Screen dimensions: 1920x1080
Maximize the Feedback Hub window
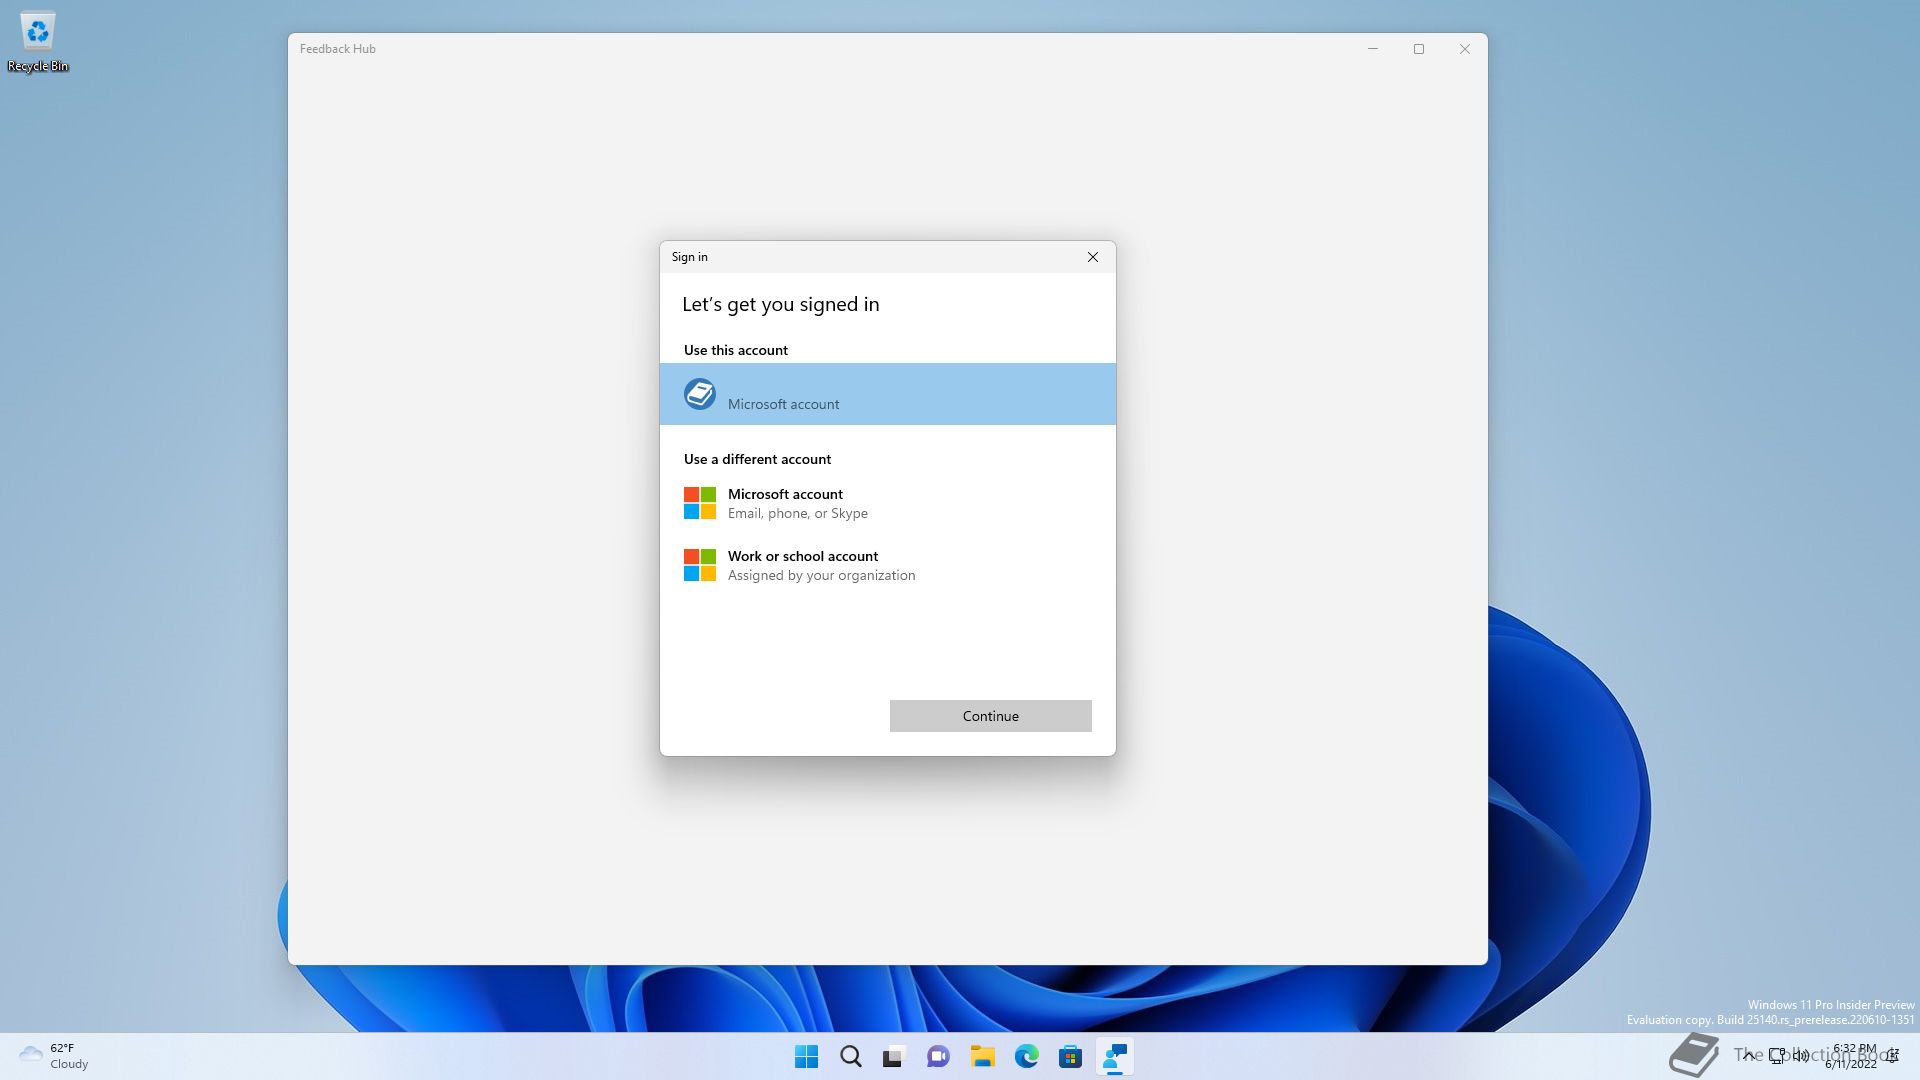1419,49
